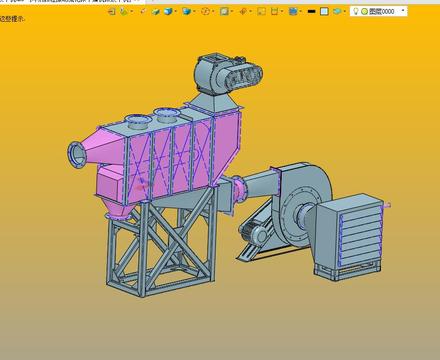Image resolution: width=440 pixels, height=360 pixels.
Task: Click the gray square section icon
Action: [224, 12]
